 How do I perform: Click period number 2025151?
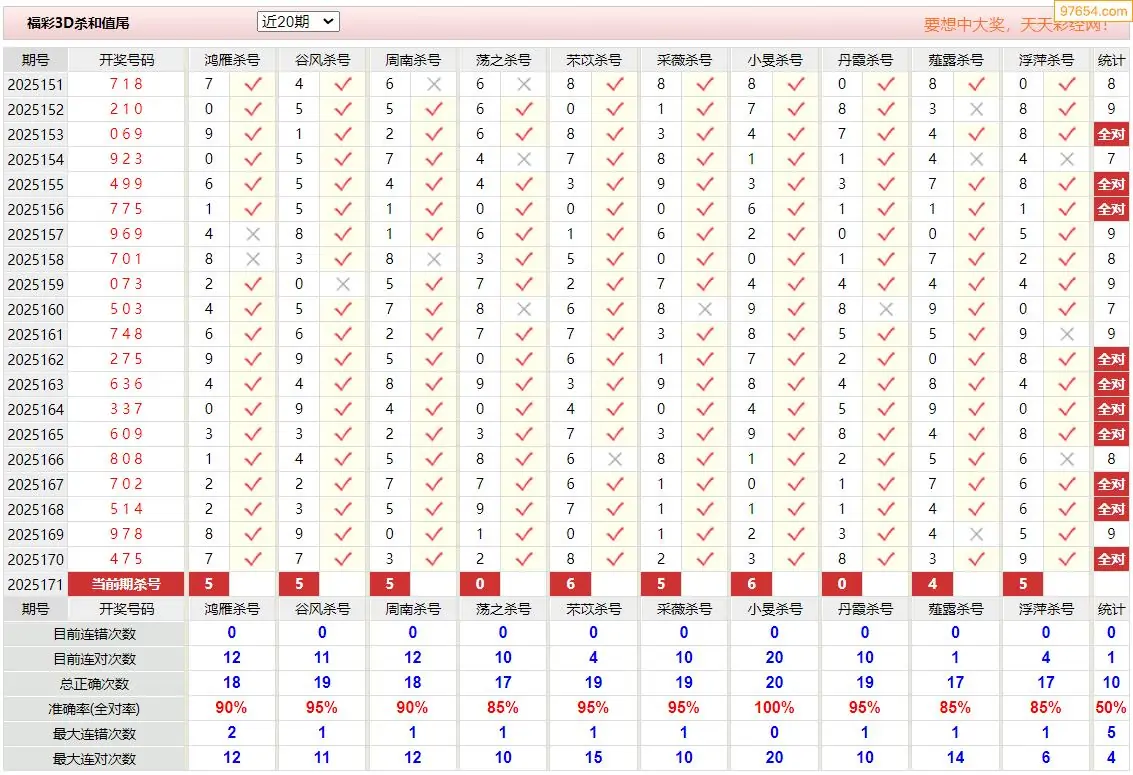tap(35, 85)
